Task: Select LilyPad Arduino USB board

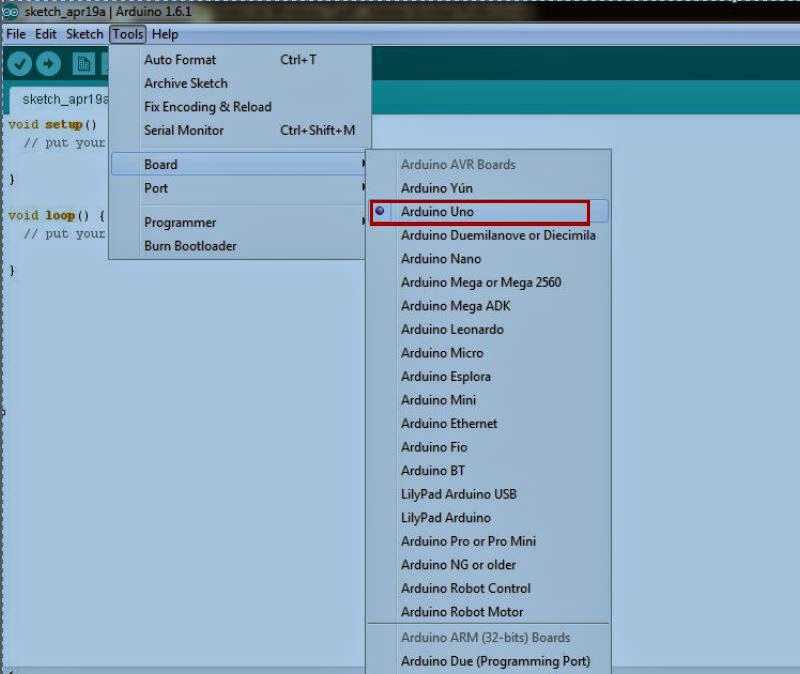Action: (x=489, y=494)
